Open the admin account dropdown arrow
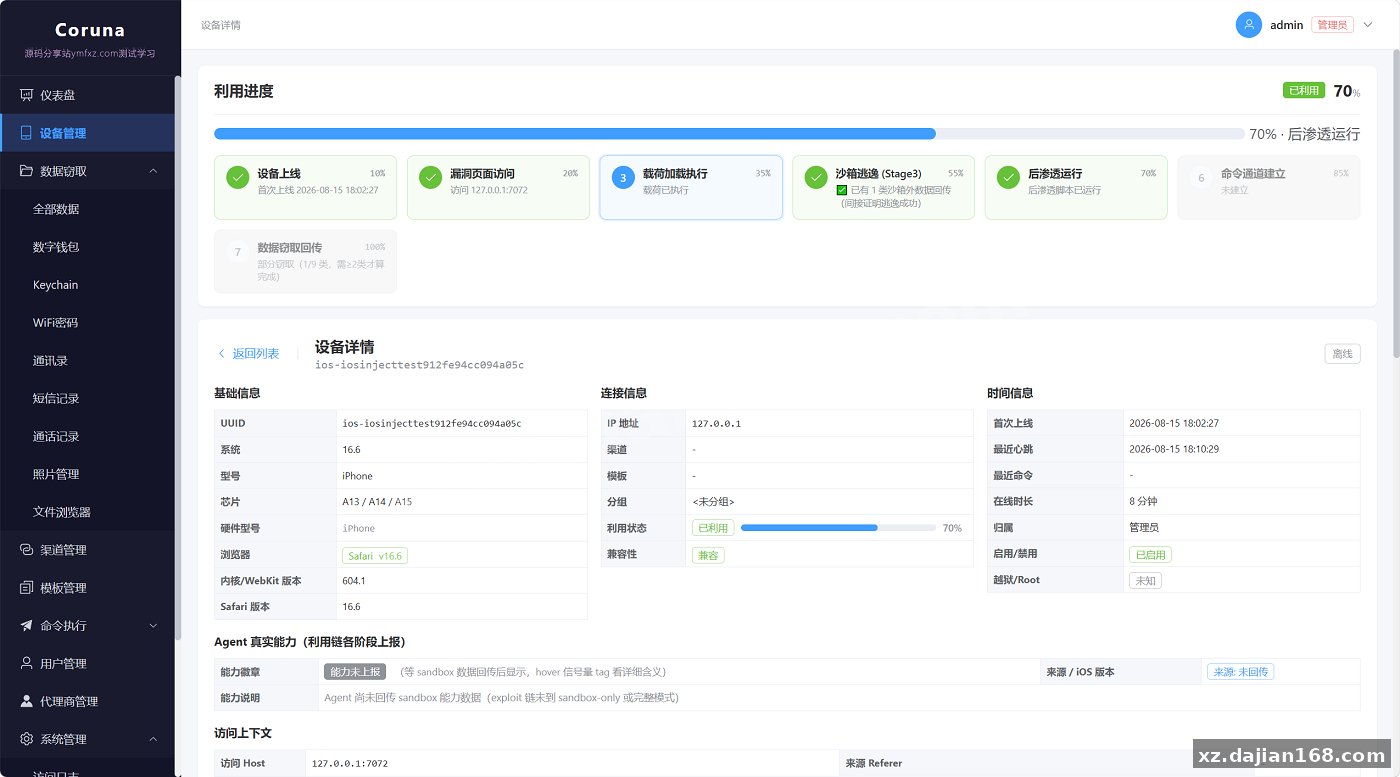This screenshot has height=777, width=1400. [1368, 25]
